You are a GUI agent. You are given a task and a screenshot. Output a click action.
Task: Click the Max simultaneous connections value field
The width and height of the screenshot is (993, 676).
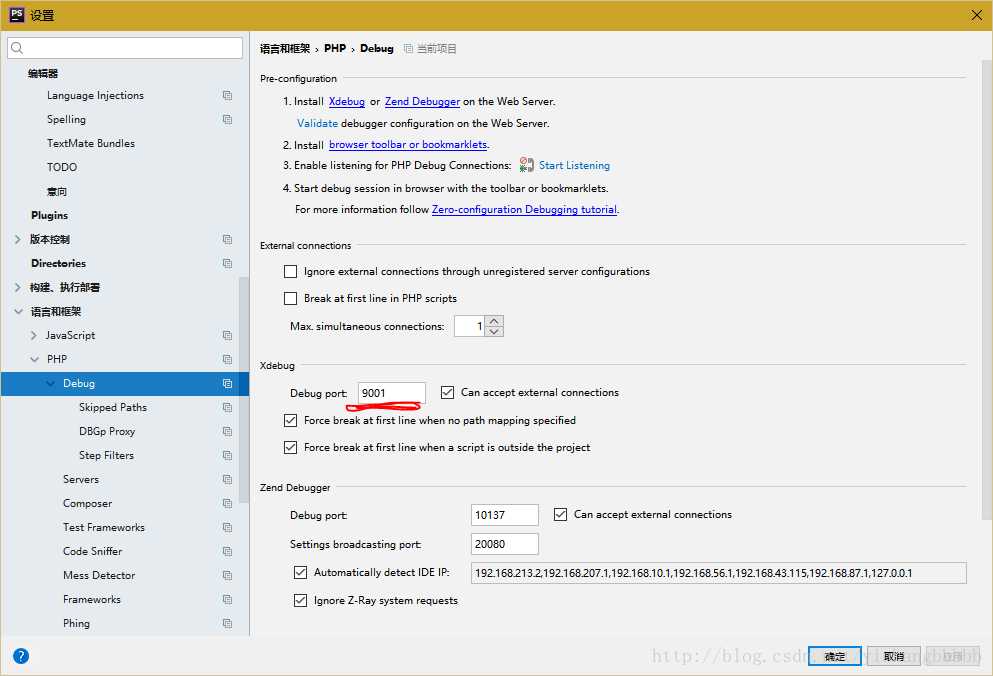[x=469, y=326]
